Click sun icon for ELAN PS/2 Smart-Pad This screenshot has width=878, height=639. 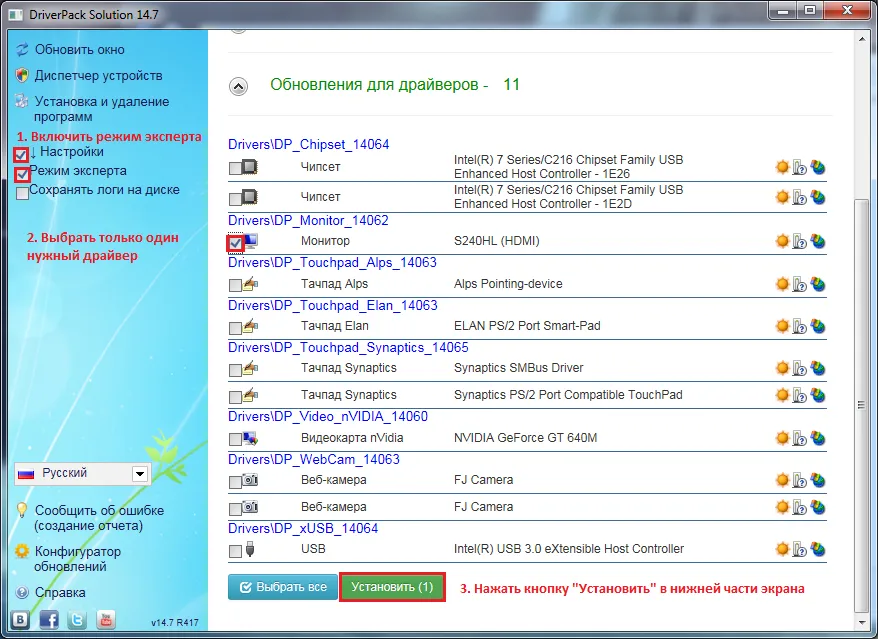tap(782, 326)
